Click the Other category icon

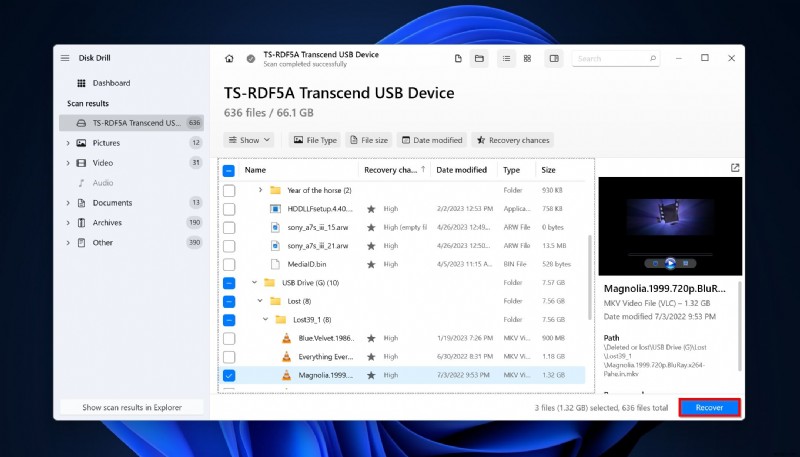click(x=81, y=243)
